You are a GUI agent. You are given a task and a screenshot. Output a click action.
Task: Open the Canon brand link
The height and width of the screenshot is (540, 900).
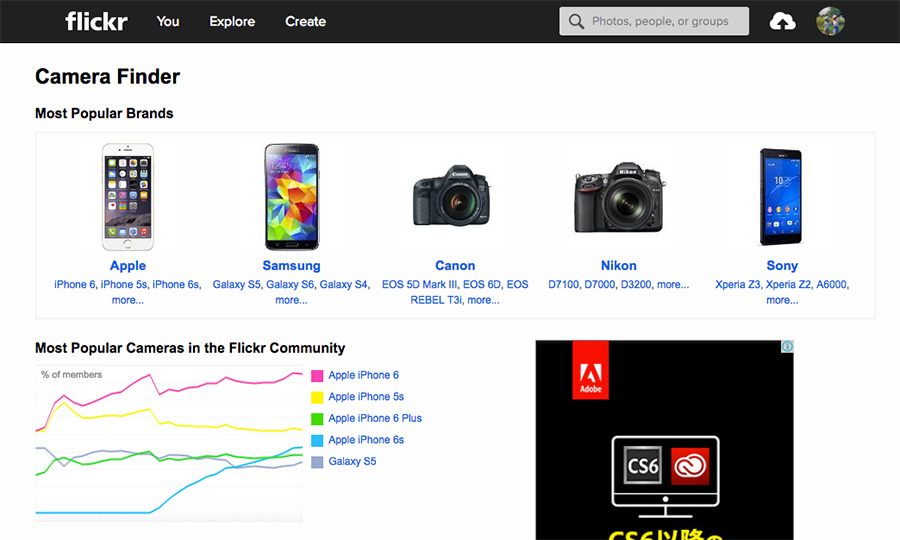(455, 266)
